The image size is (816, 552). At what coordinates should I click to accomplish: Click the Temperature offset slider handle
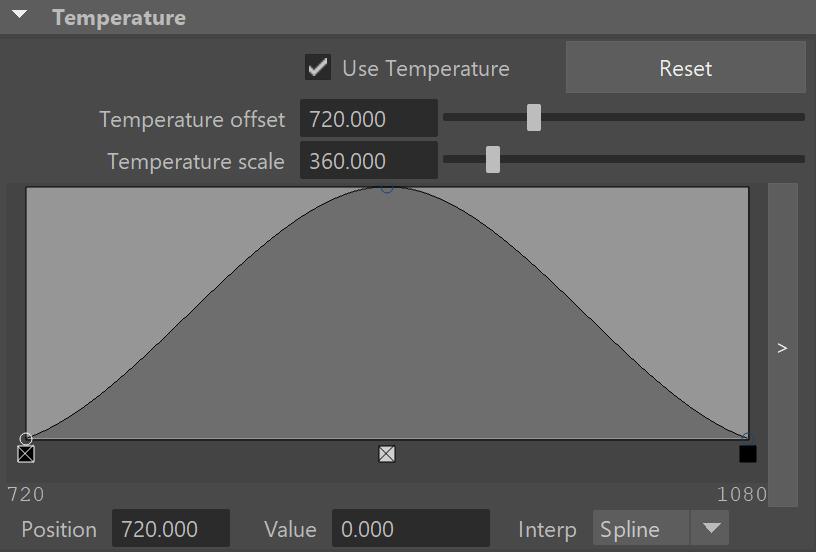click(x=533, y=118)
